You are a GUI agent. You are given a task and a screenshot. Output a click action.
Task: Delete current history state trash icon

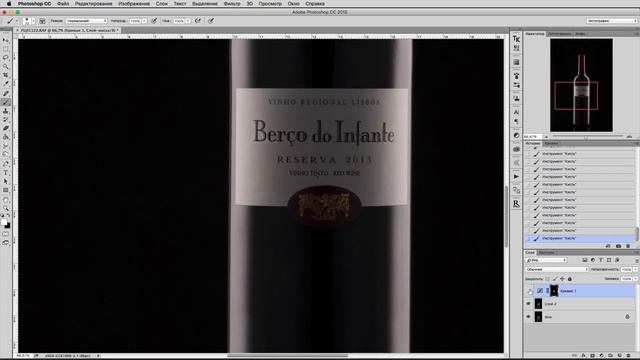628,246
